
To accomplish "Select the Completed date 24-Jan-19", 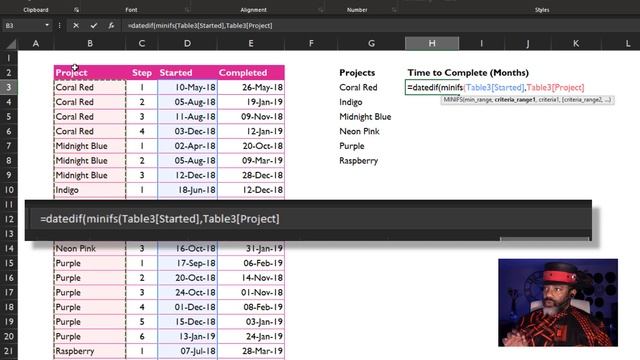I will 251,336.
